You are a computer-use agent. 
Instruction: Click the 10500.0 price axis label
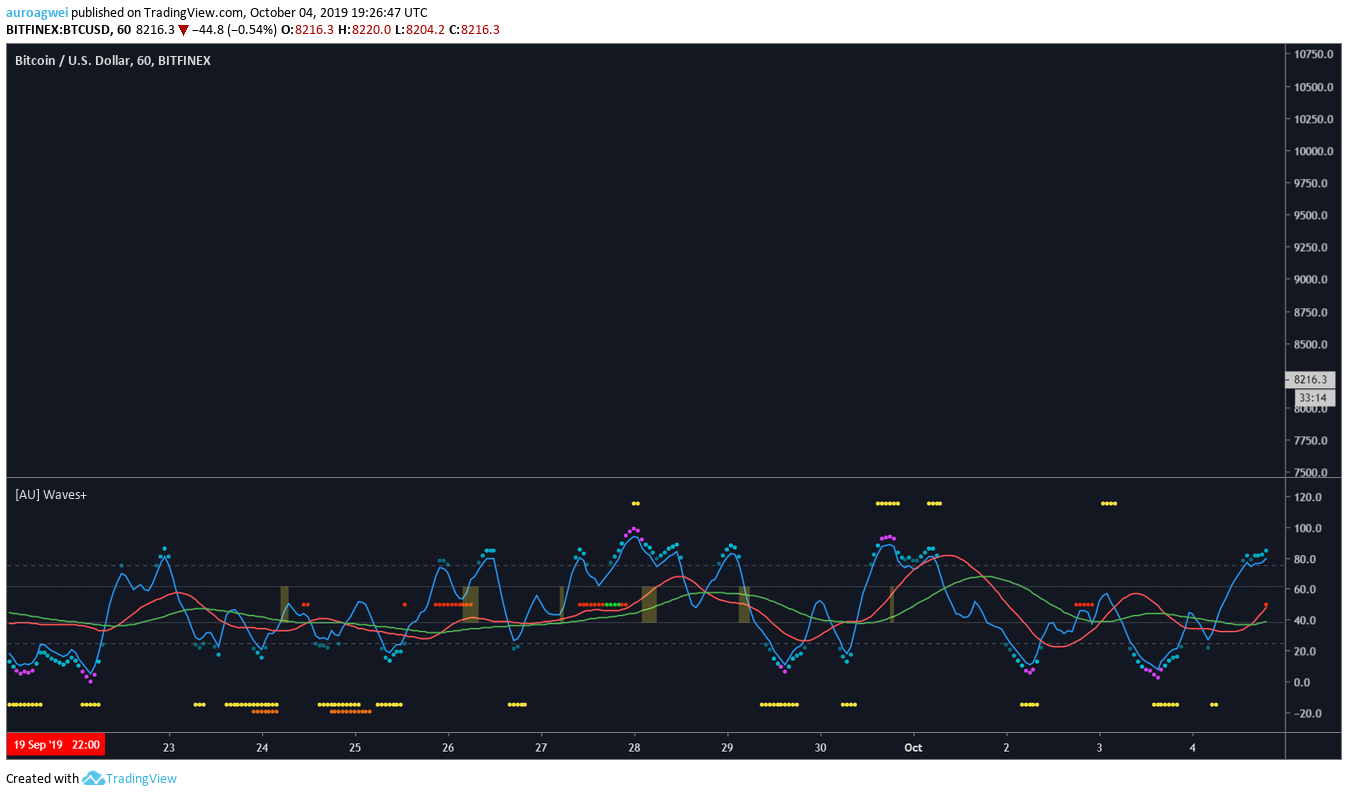[1312, 87]
